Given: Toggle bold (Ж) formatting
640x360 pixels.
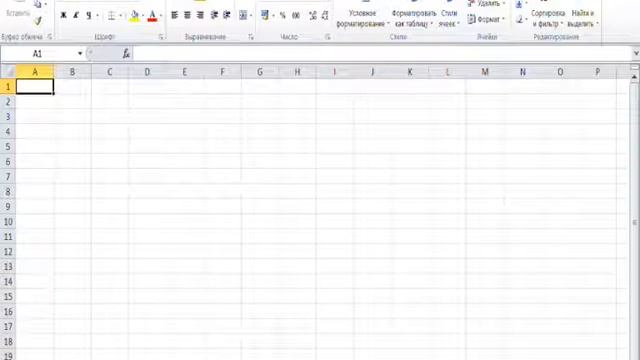Looking at the screenshot, I should pos(63,16).
